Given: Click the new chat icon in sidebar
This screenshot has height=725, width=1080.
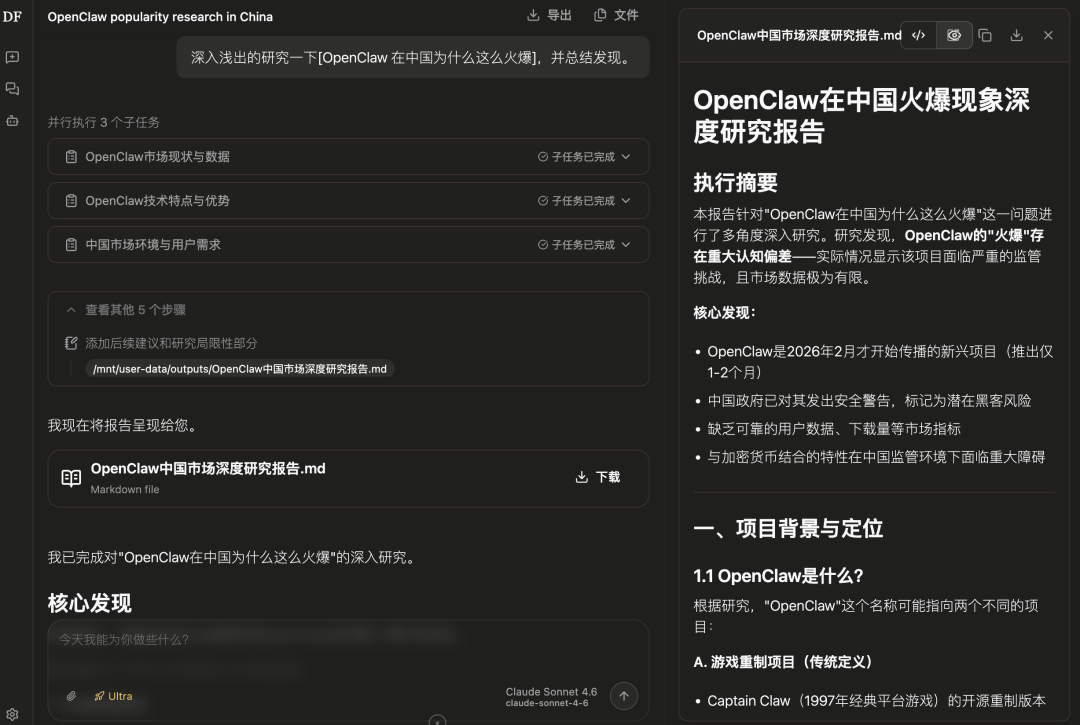Looking at the screenshot, I should click(12, 57).
